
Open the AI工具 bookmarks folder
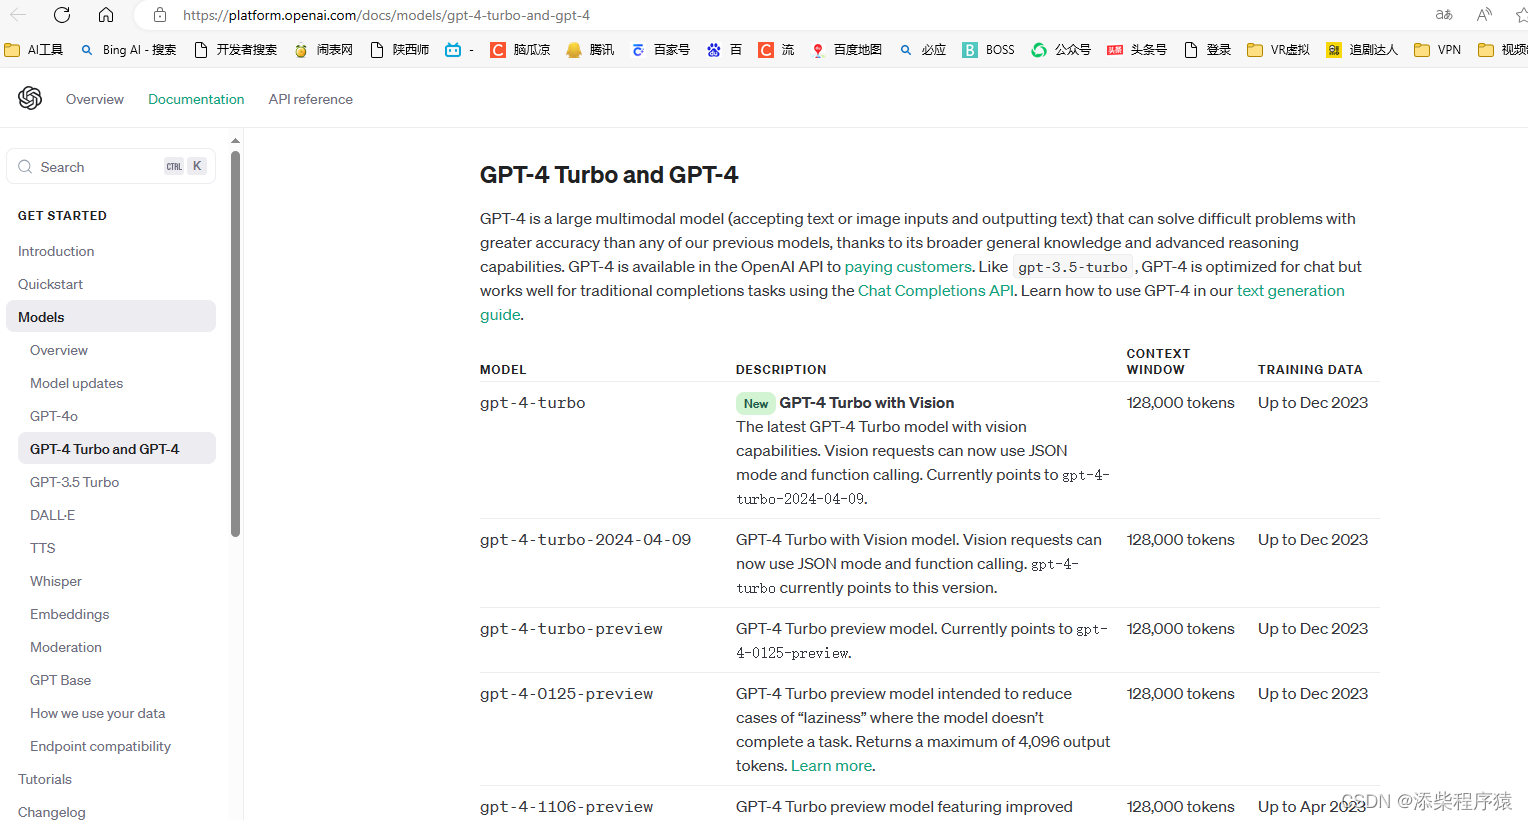point(34,50)
